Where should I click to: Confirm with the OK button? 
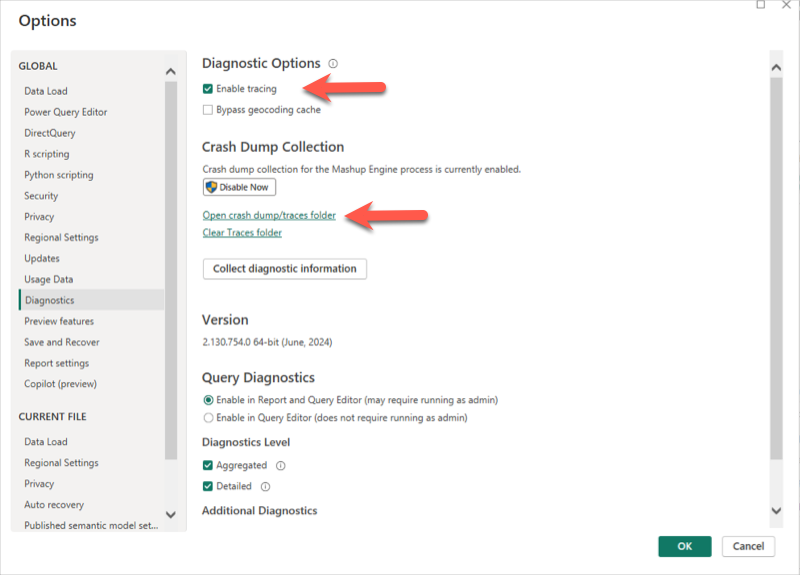click(x=685, y=546)
